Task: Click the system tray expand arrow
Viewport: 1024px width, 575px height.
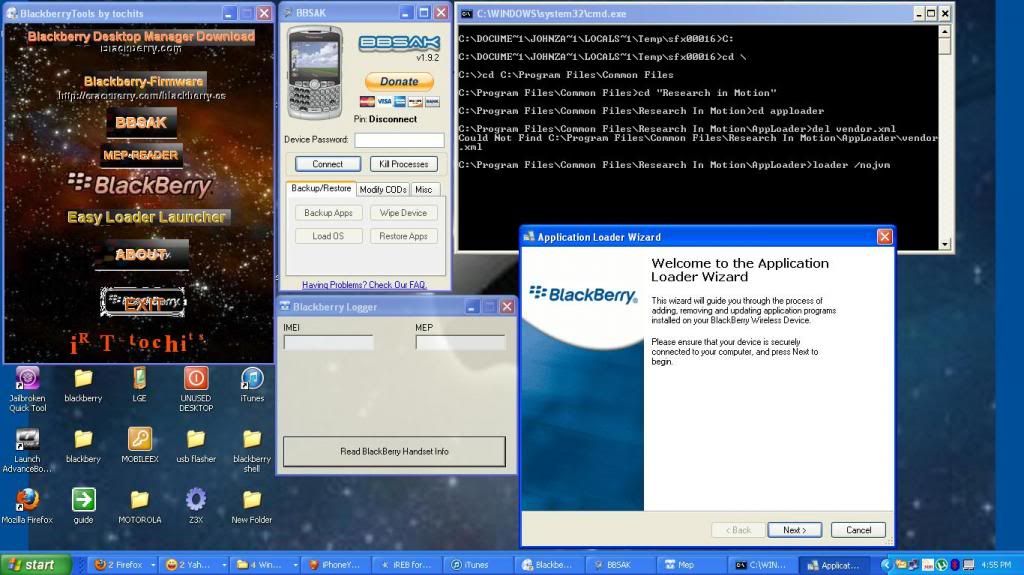Action: [886, 565]
